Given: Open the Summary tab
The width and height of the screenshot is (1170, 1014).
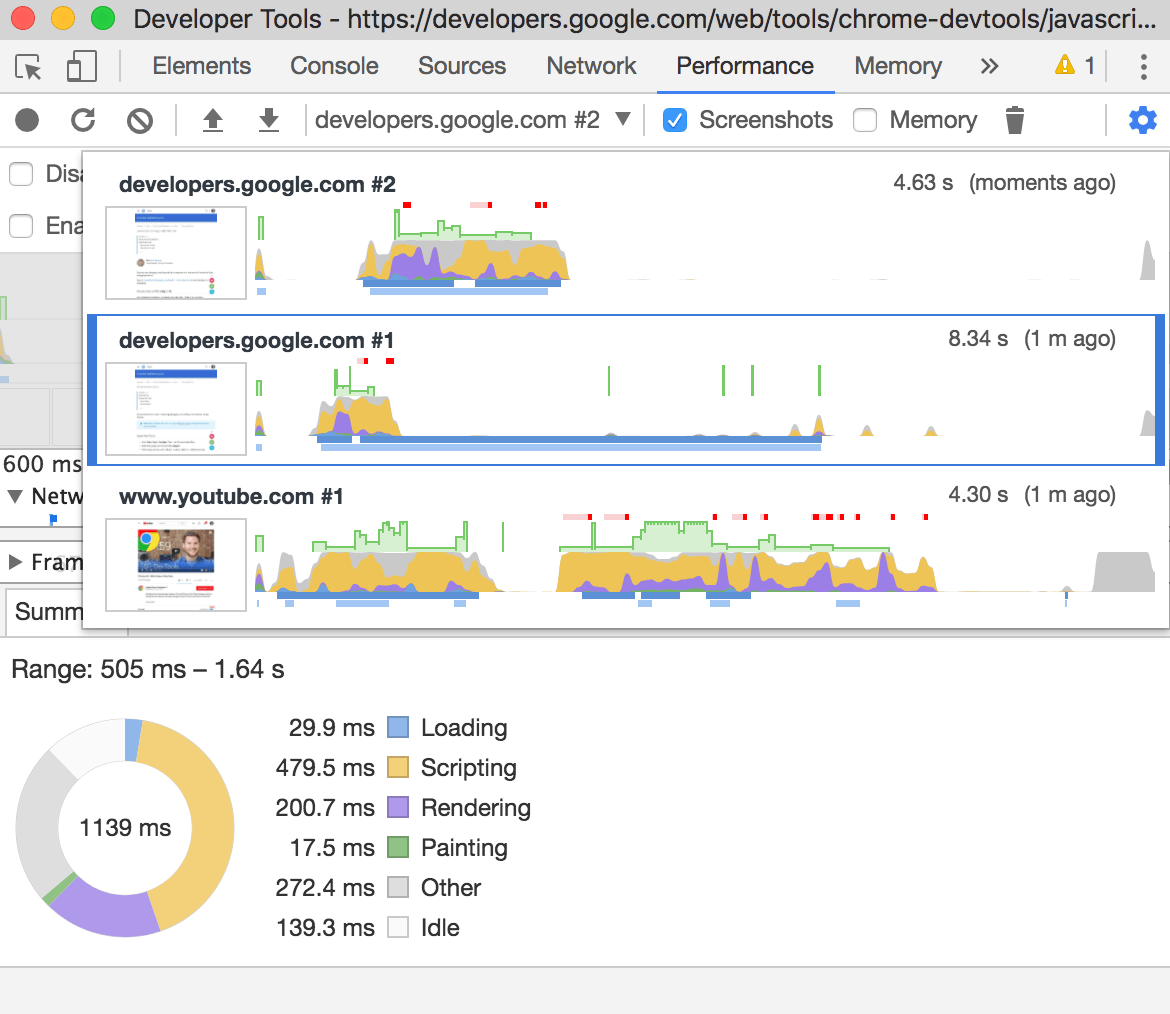Looking at the screenshot, I should coord(49,611).
